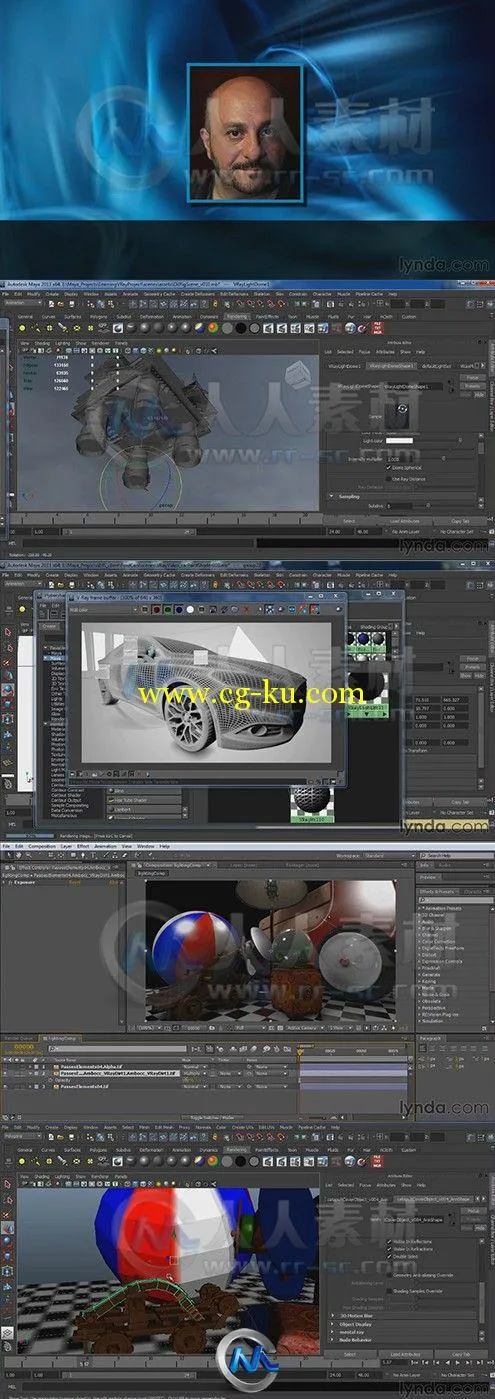Toggle the Double Sided checkbox
The height and width of the screenshot is (1399, 495).
tap(390, 1257)
